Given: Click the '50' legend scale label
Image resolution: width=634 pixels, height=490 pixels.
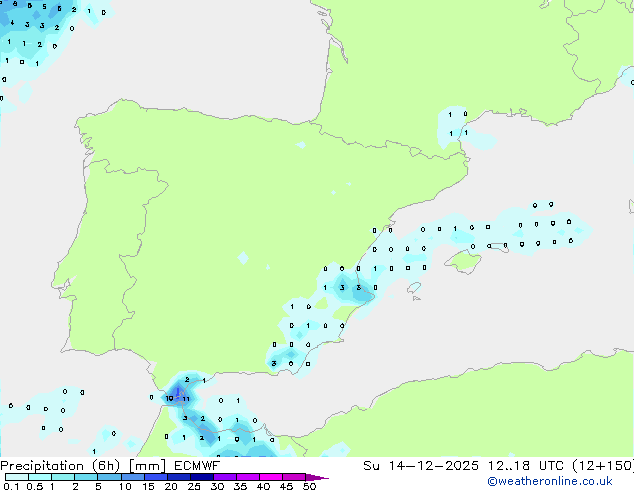Looking at the screenshot, I should tap(310, 486).
